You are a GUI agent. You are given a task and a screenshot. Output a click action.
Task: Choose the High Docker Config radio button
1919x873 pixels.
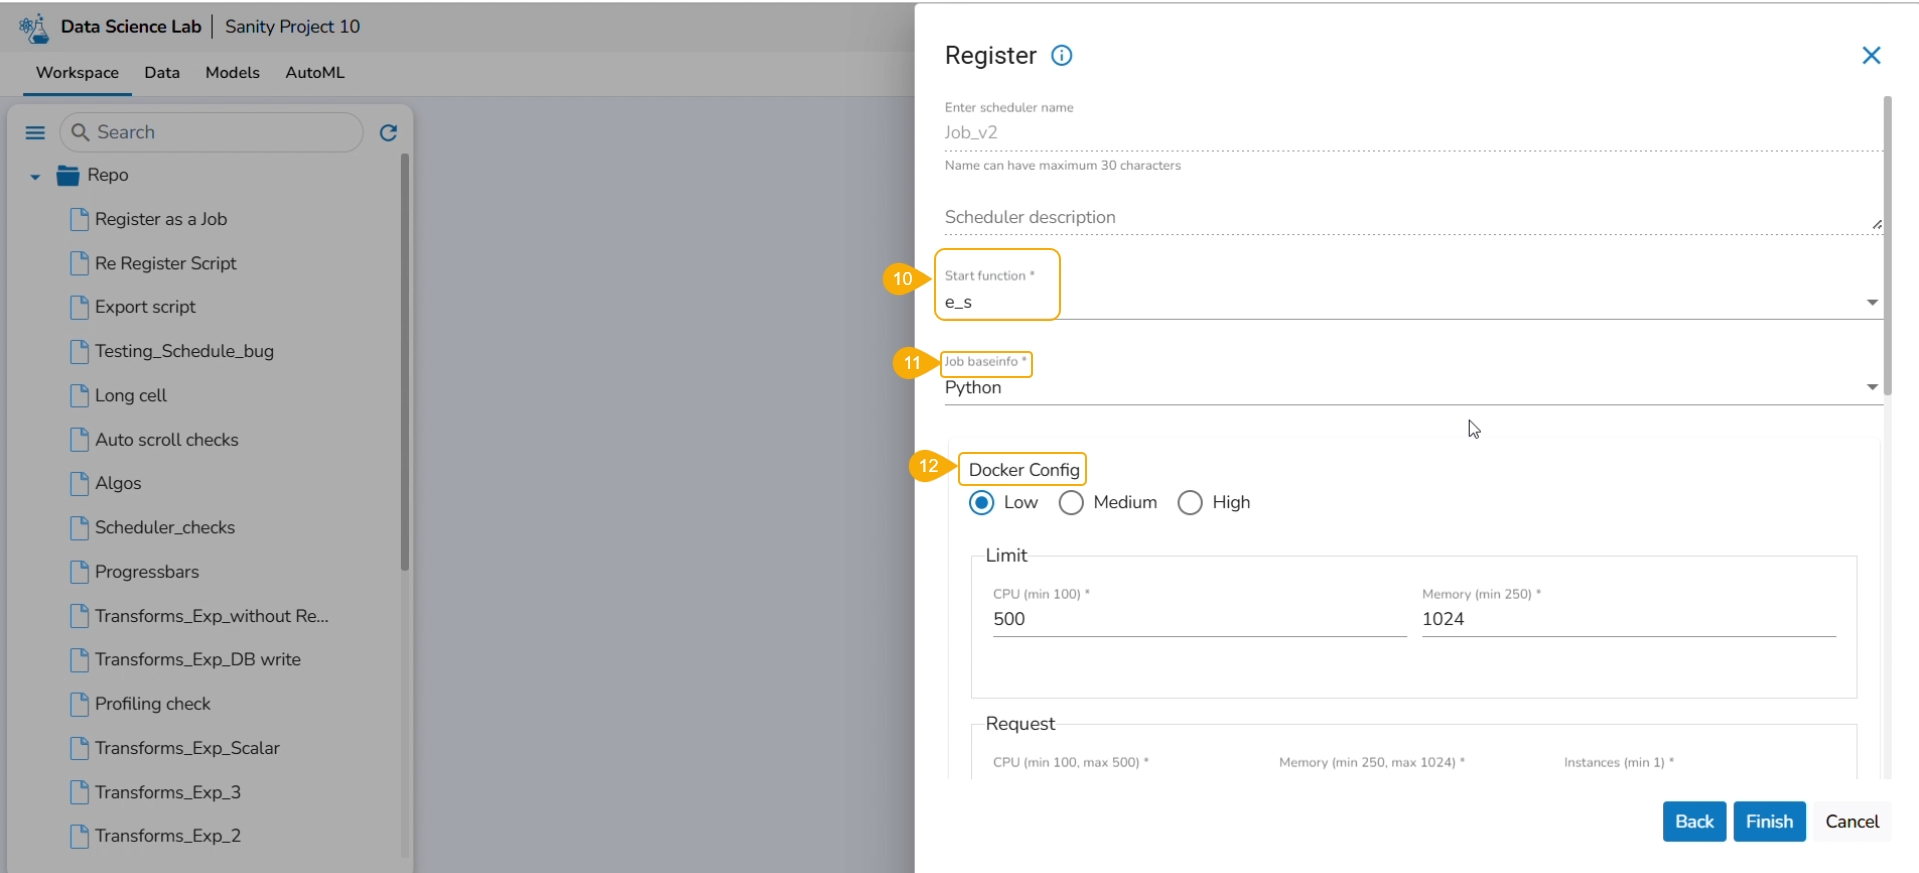click(x=1190, y=503)
